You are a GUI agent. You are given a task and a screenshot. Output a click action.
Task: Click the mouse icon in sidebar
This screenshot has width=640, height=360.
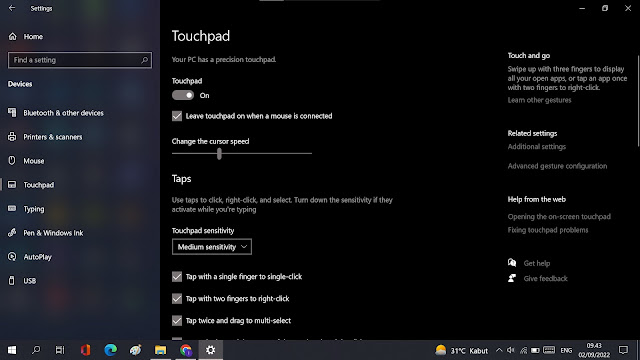point(12,160)
